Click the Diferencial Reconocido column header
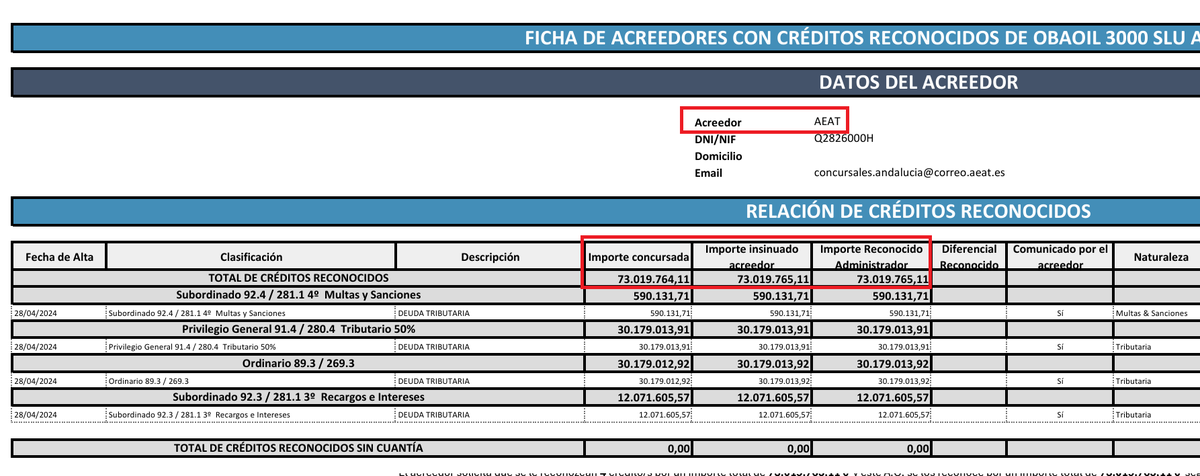Screen dimensions: 1200x476 point(969,256)
